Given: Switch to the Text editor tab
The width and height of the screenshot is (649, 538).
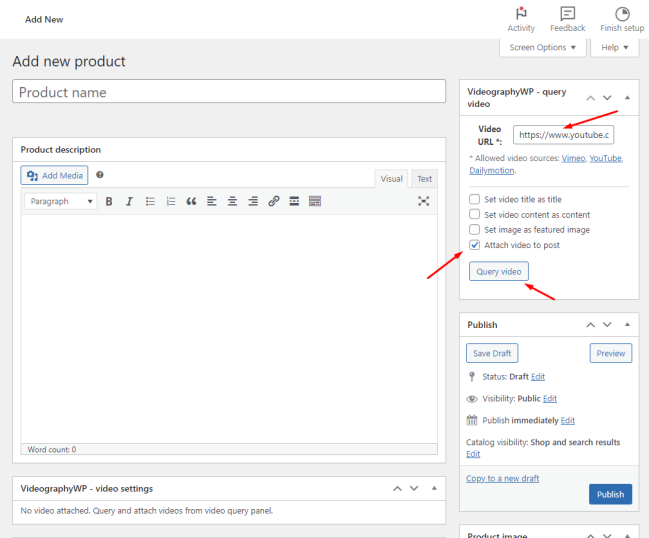Looking at the screenshot, I should click(425, 179).
